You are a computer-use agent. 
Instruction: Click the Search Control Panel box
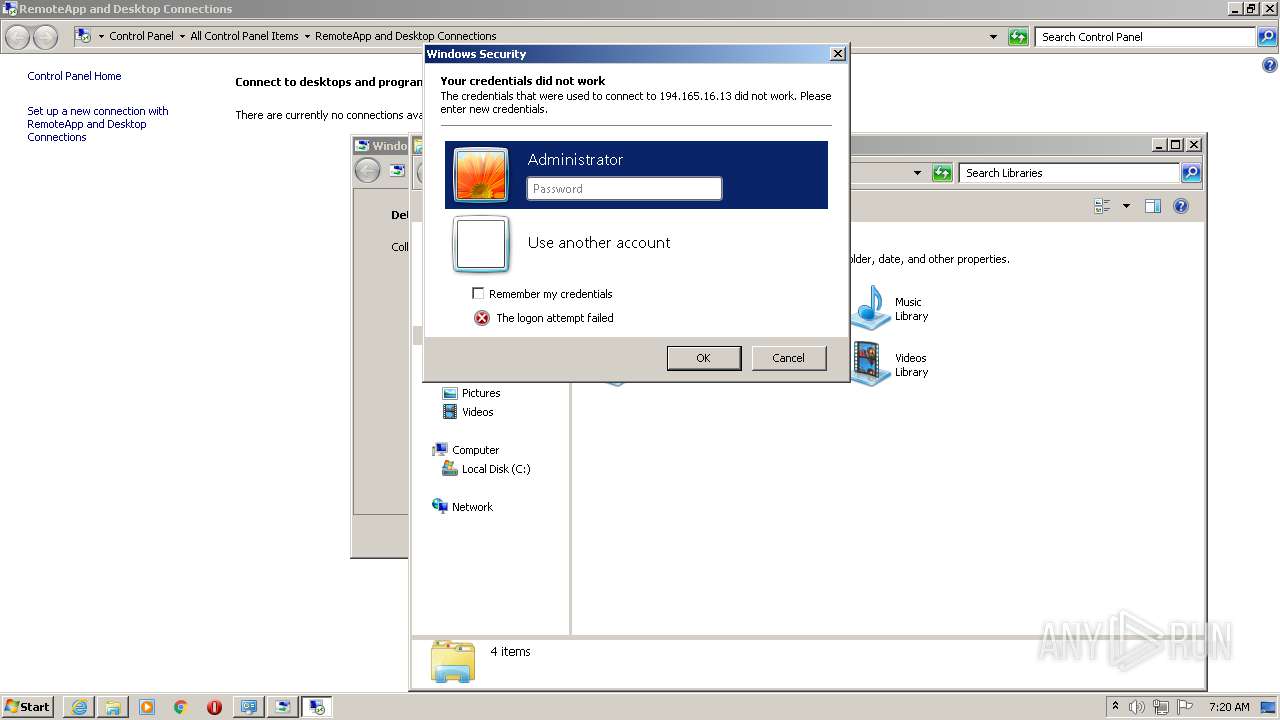pyautogui.click(x=1145, y=37)
